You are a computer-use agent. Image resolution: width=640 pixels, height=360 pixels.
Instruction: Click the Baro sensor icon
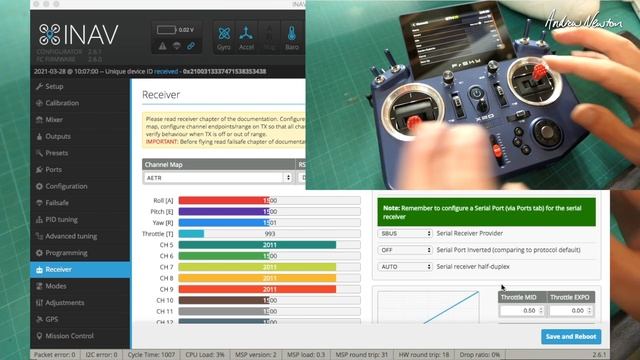click(291, 38)
